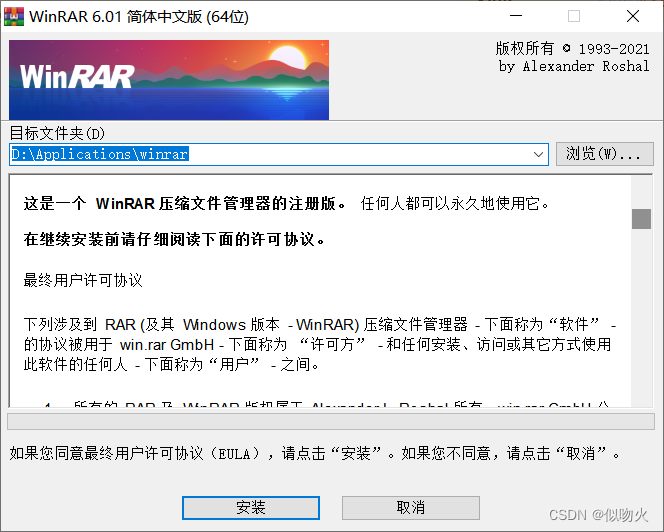This screenshot has width=664, height=532.
Task: Click the window title WinRAR 6.01 简体中文版
Action: point(138,17)
